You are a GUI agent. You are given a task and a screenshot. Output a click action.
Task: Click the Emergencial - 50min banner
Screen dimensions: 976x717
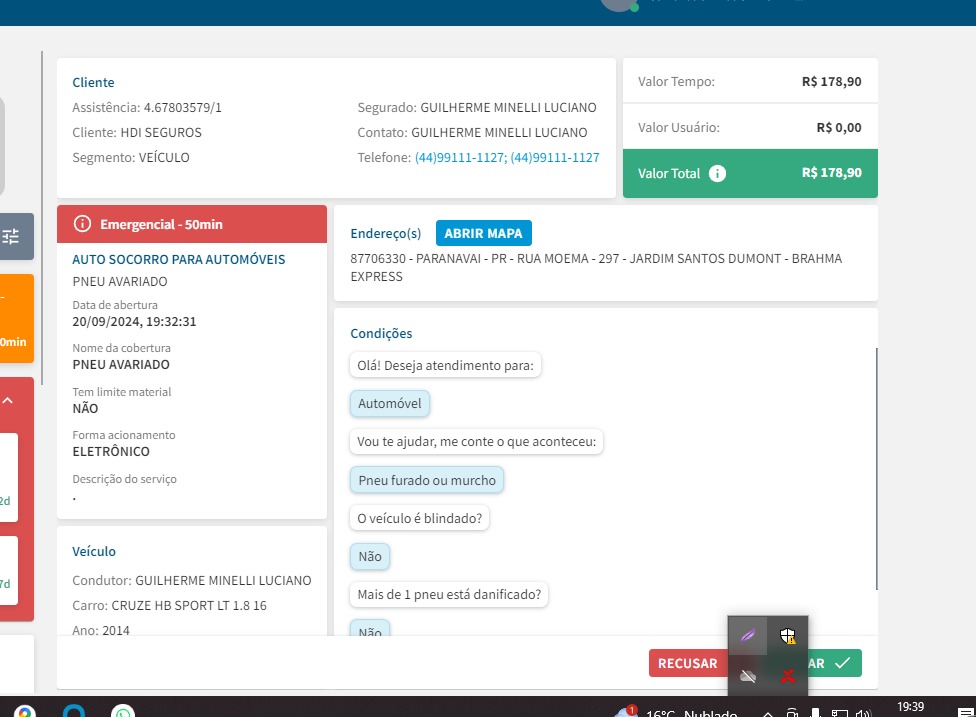192,224
